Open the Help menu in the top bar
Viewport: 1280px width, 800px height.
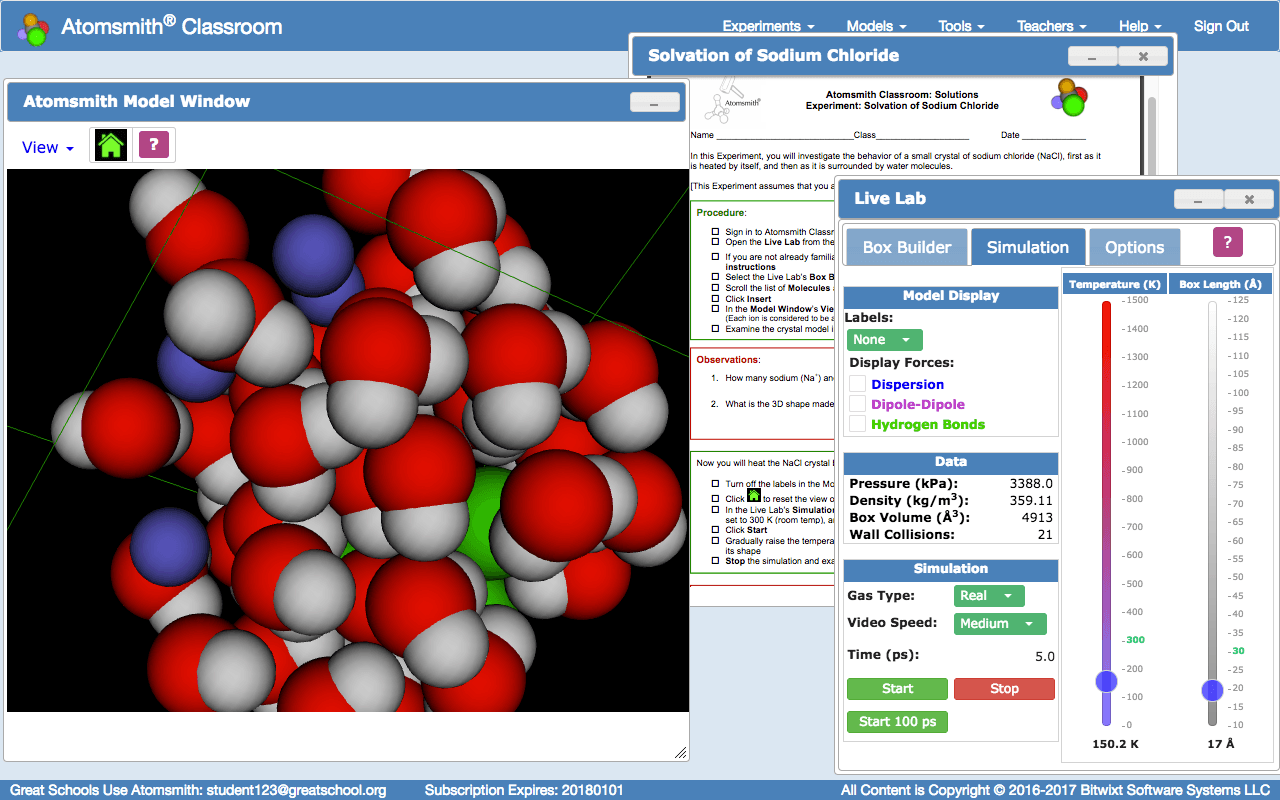click(x=1140, y=26)
